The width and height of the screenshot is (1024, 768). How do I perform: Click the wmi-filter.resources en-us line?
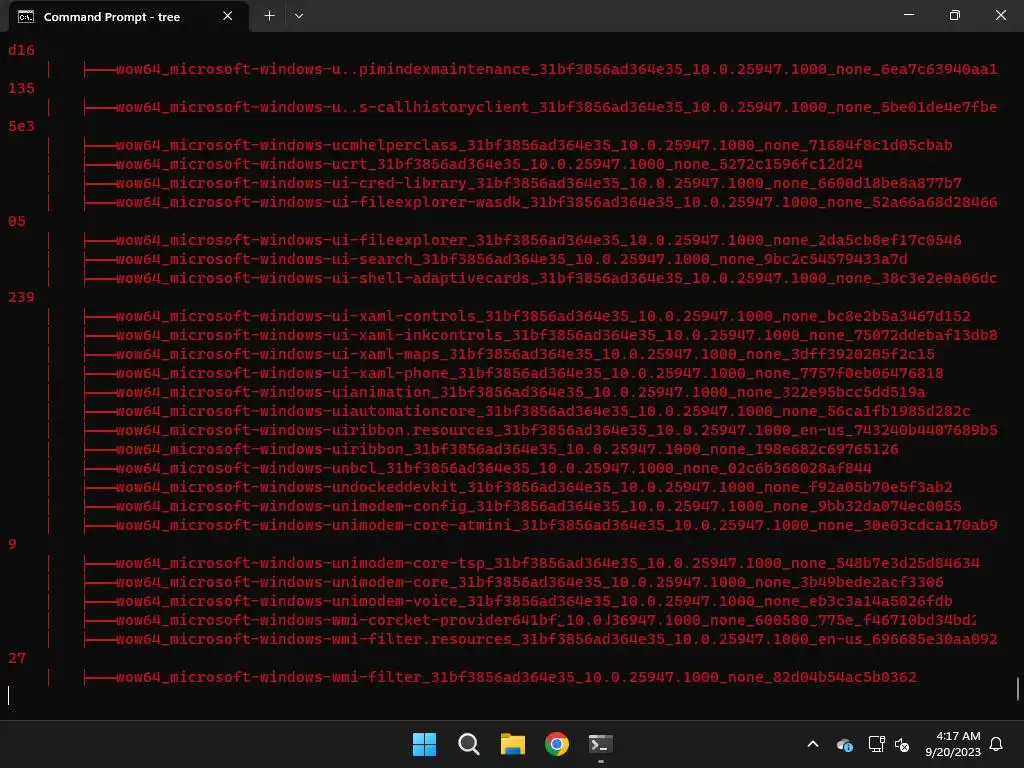click(x=556, y=639)
